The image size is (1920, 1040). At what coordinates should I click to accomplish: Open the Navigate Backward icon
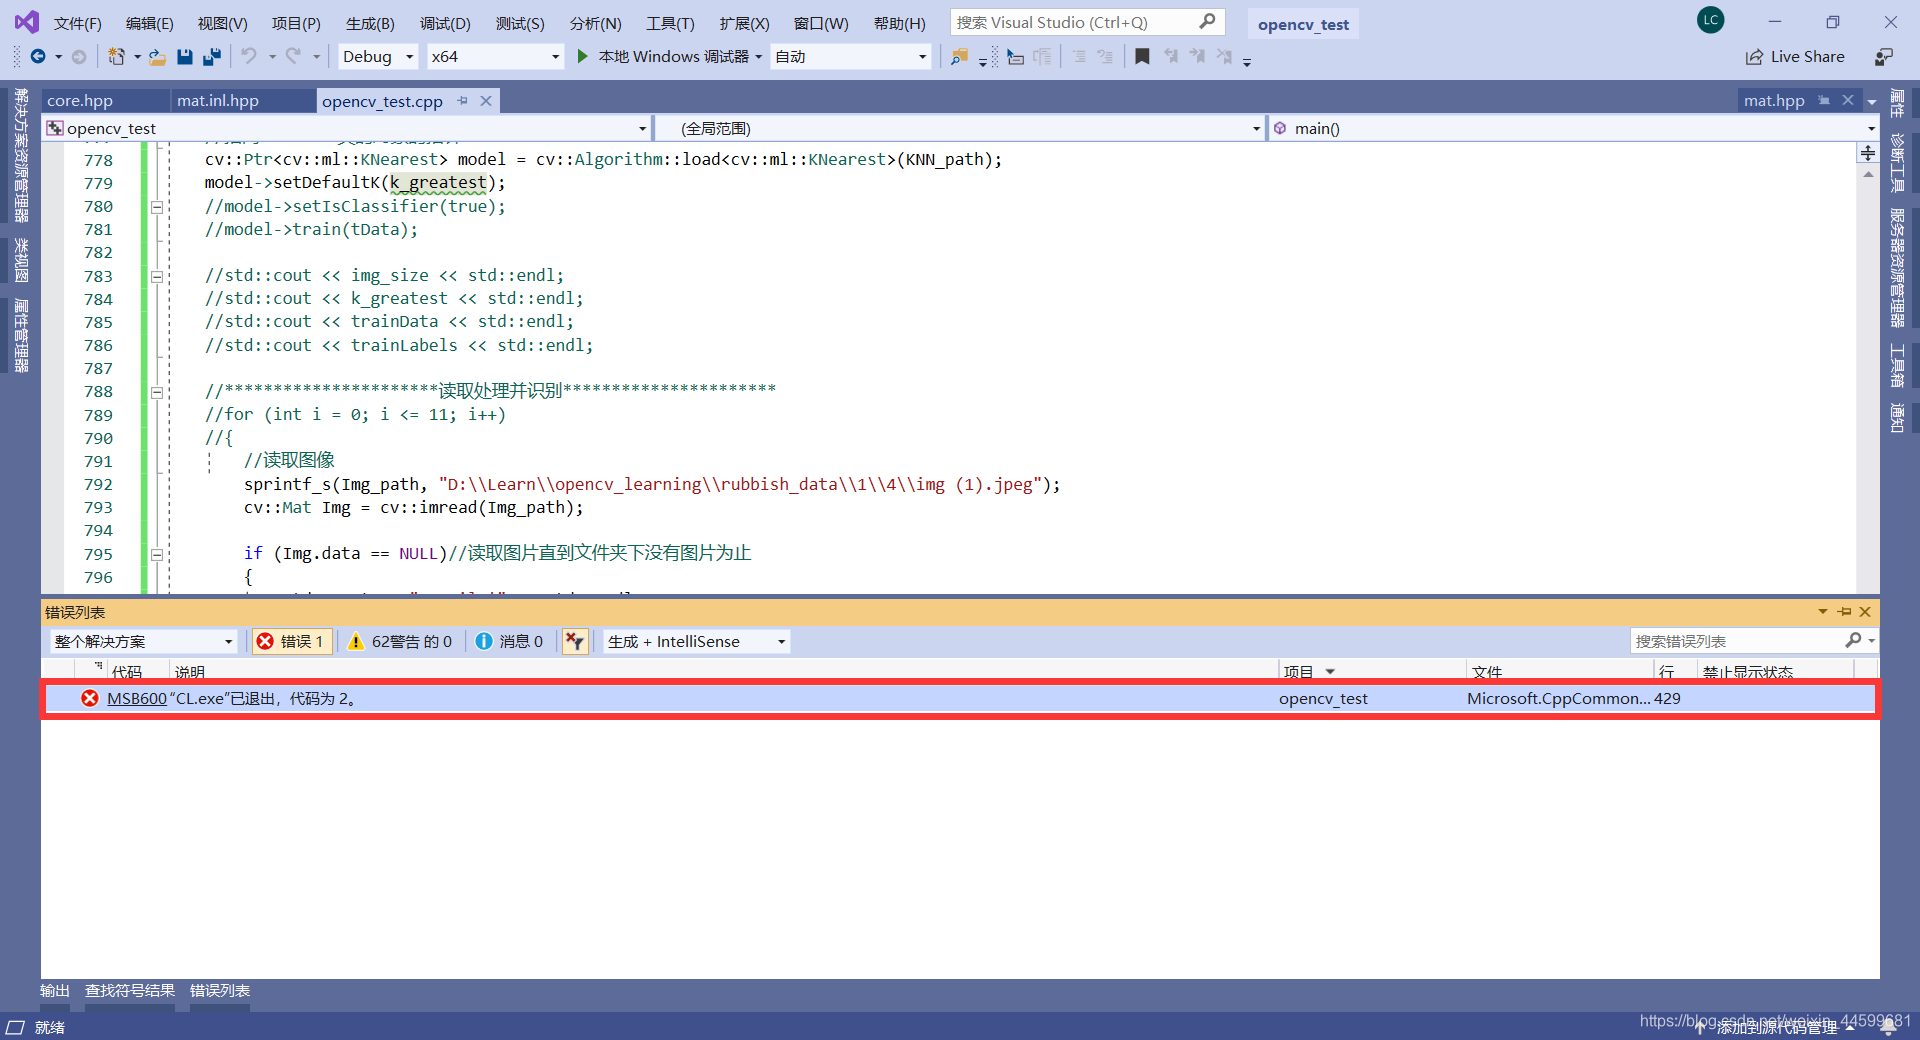[38, 56]
